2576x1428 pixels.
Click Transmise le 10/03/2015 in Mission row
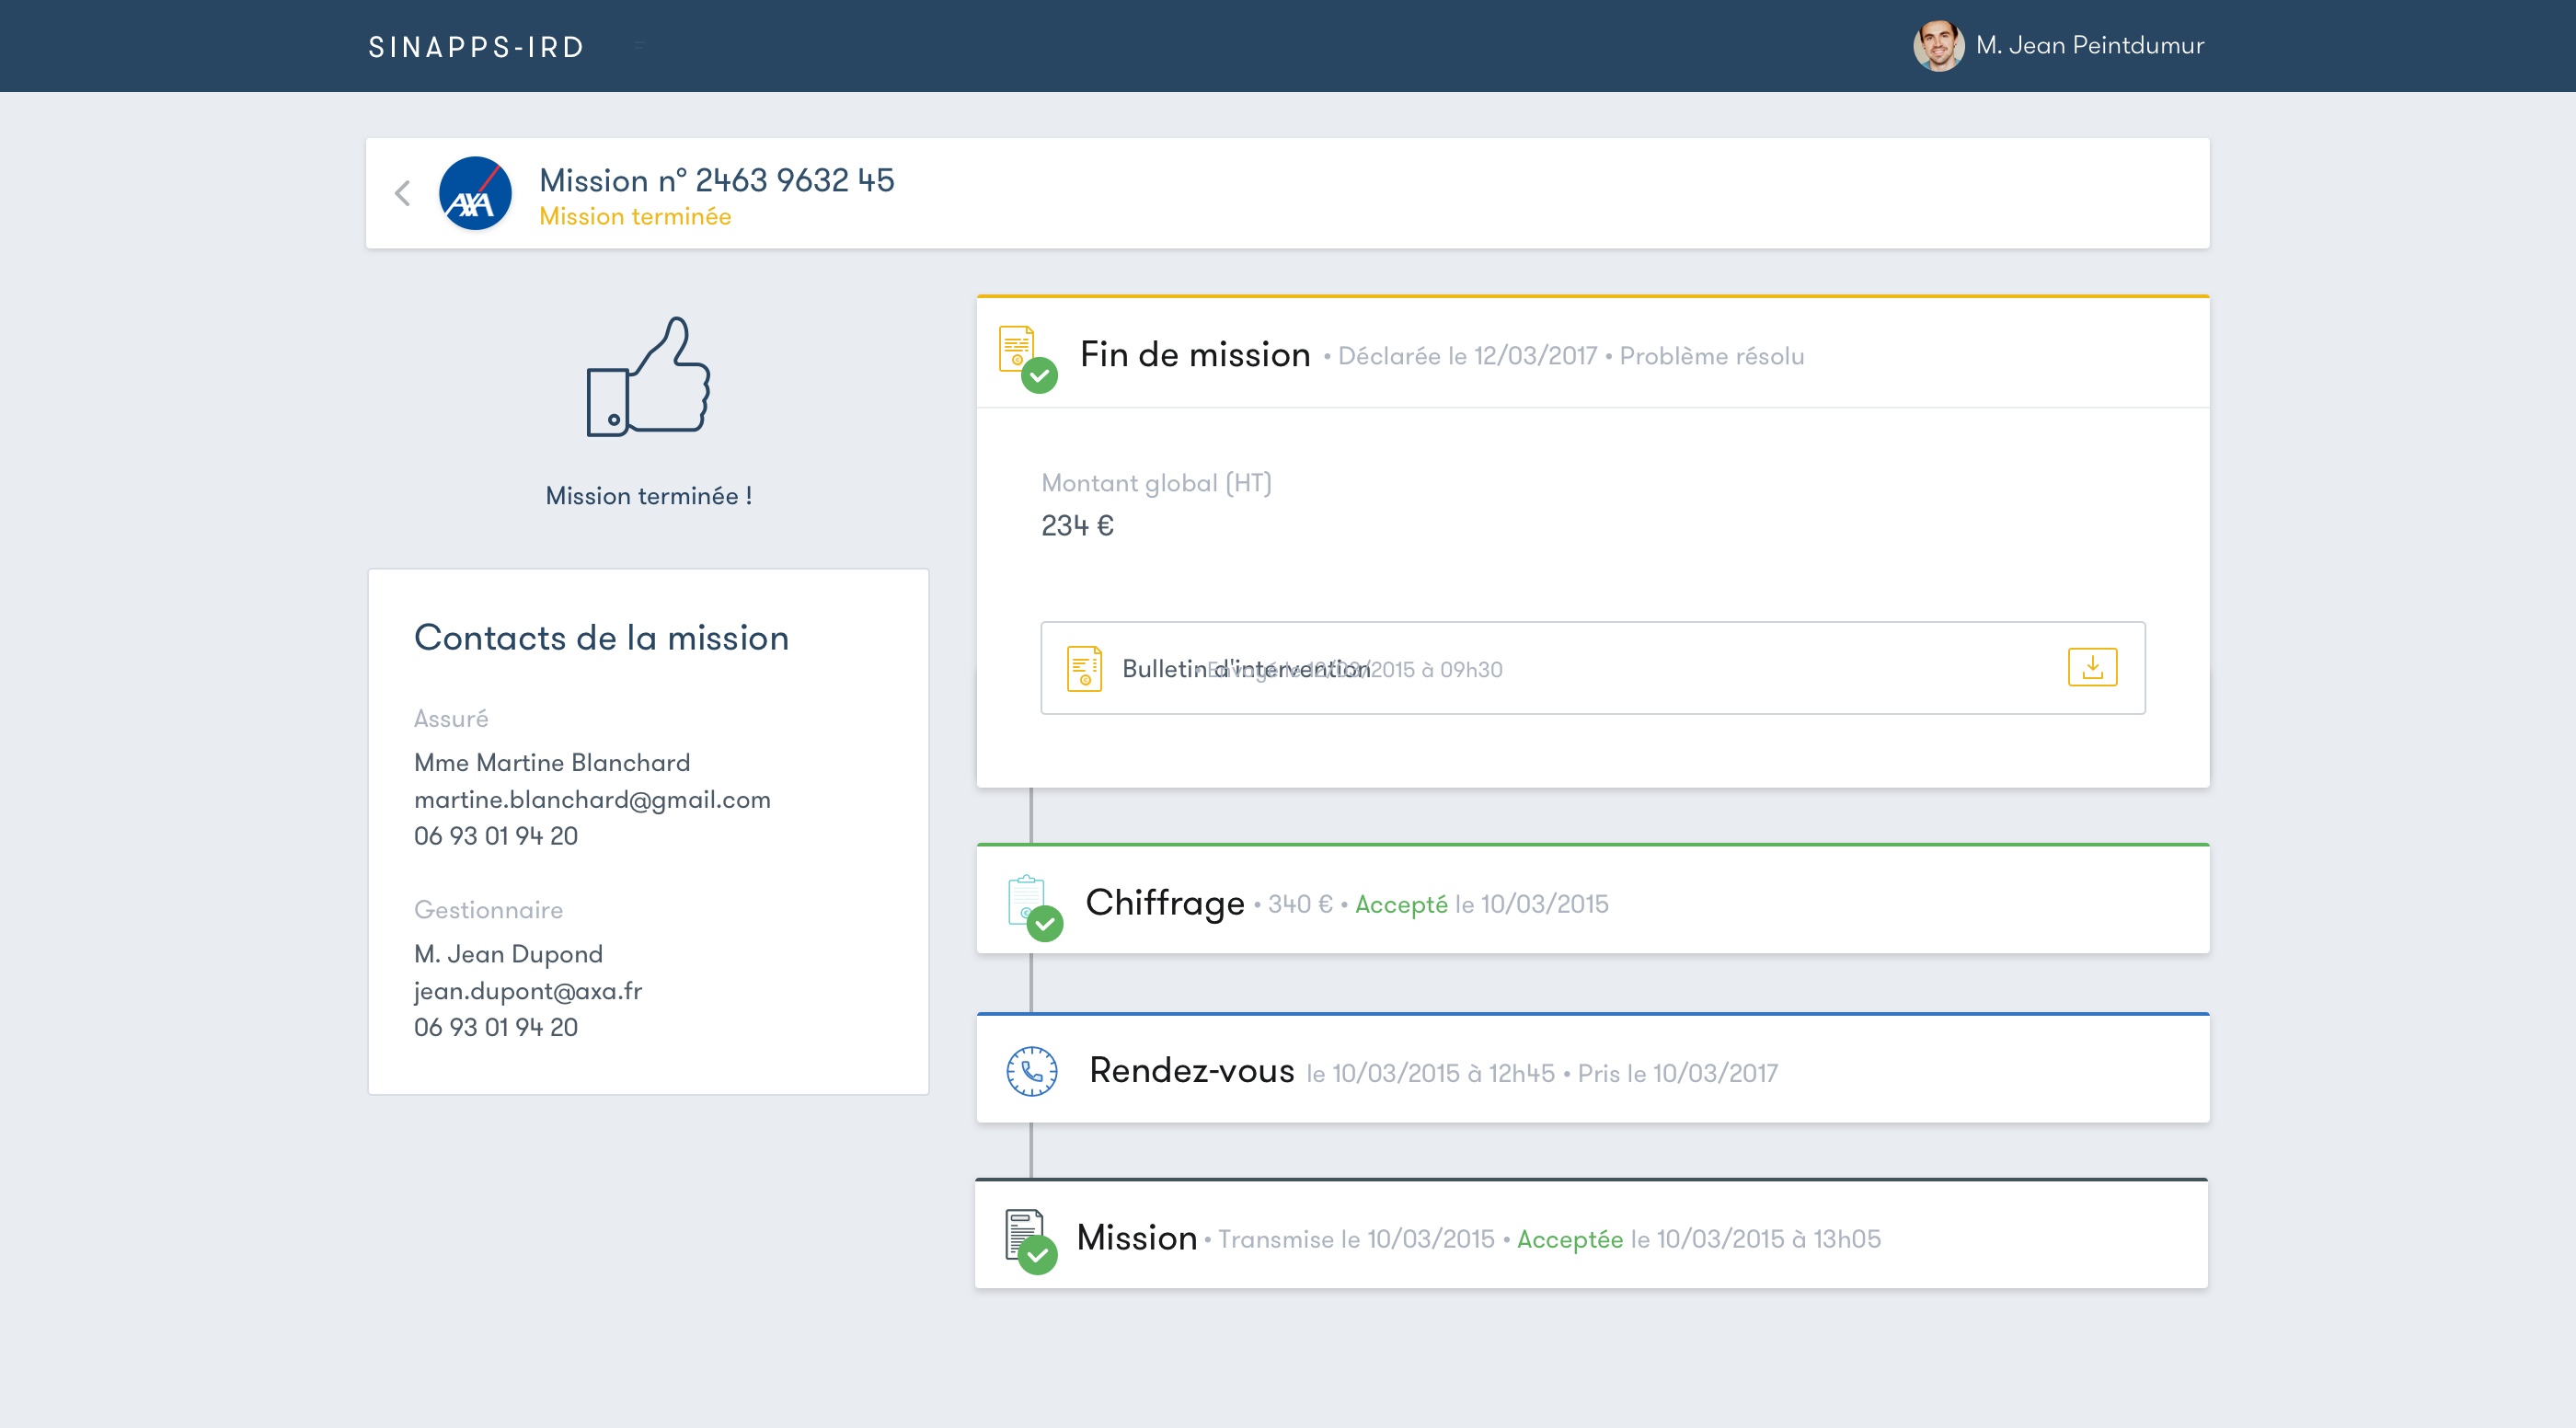click(x=1356, y=1239)
